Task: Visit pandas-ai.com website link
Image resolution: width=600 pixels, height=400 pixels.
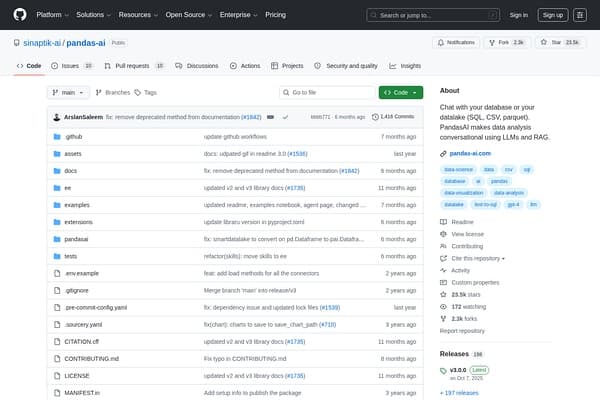Action: 470,153
